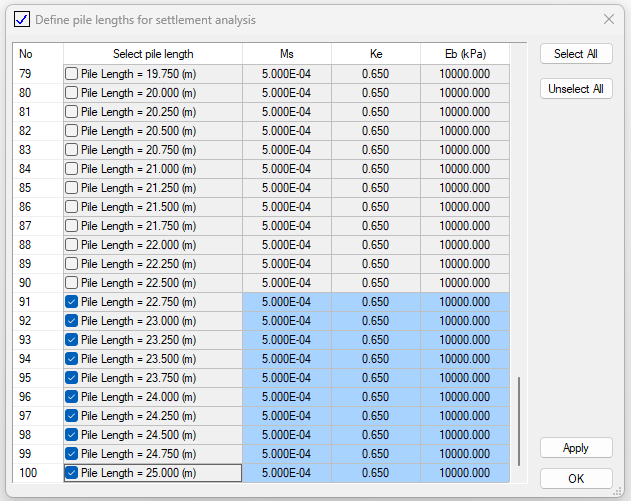Select the Eb cell in row 91
This screenshot has width=631, height=501.
[465, 302]
